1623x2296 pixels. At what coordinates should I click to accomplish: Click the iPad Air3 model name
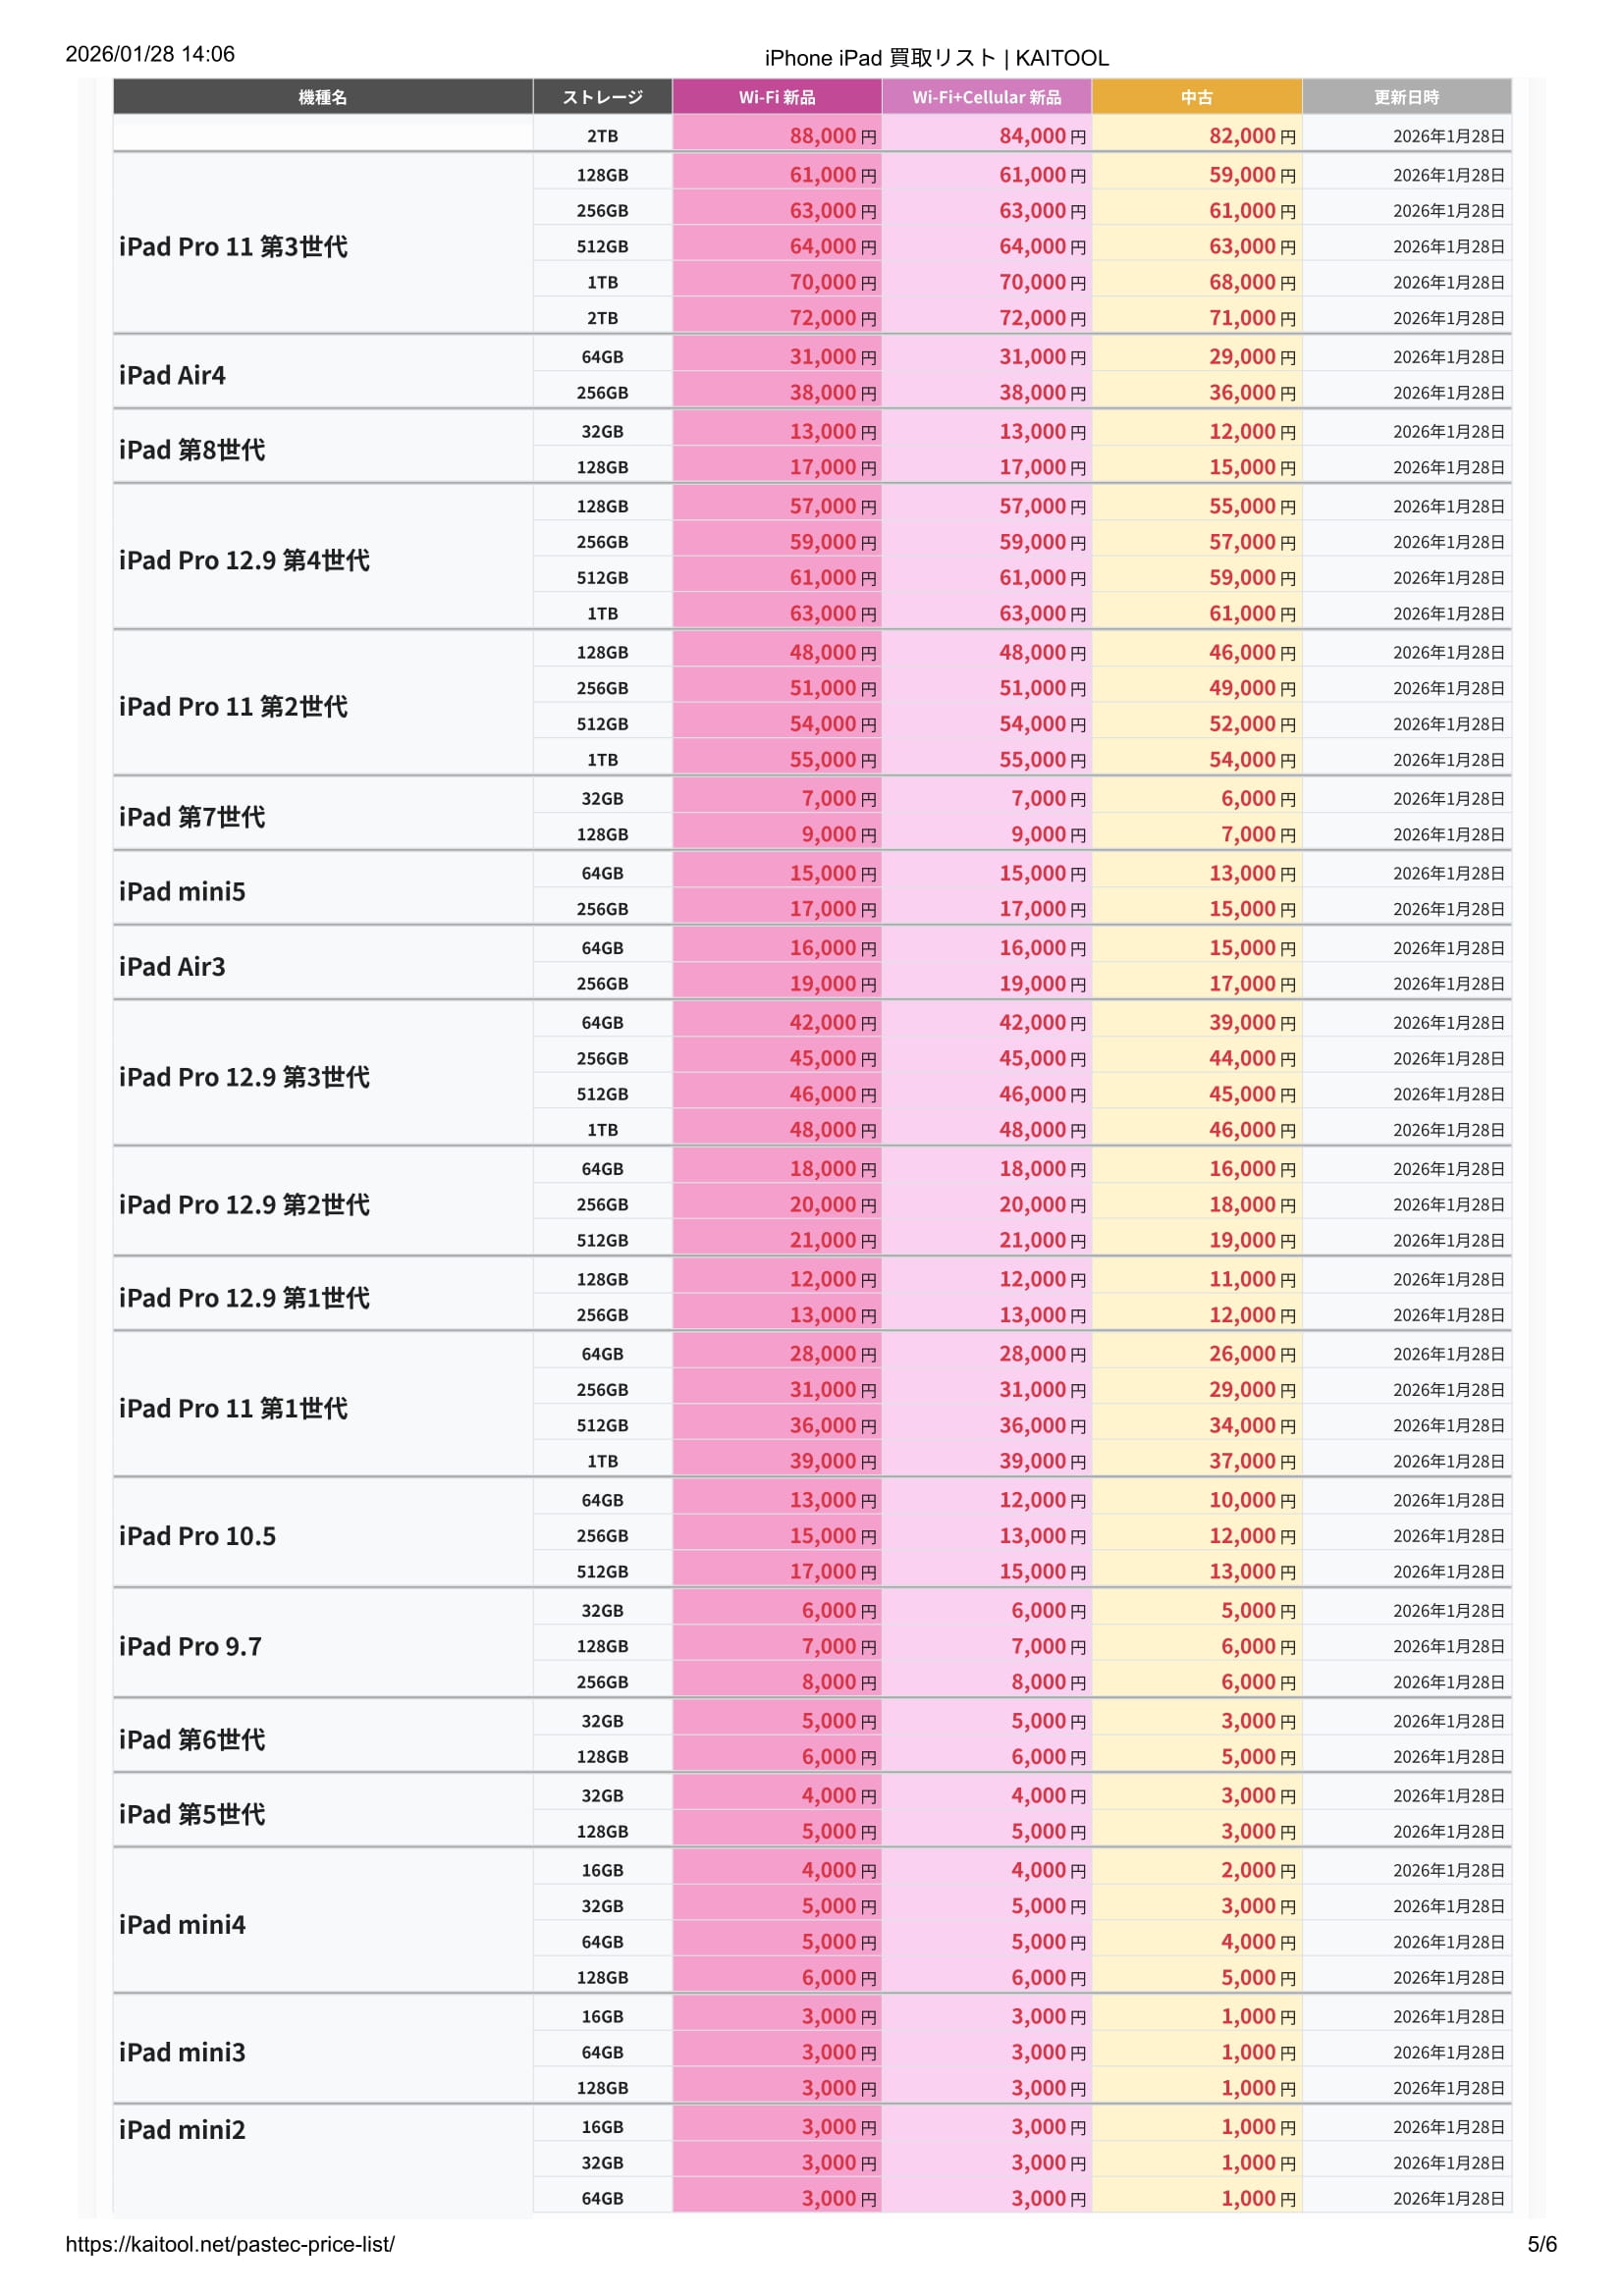coord(172,966)
